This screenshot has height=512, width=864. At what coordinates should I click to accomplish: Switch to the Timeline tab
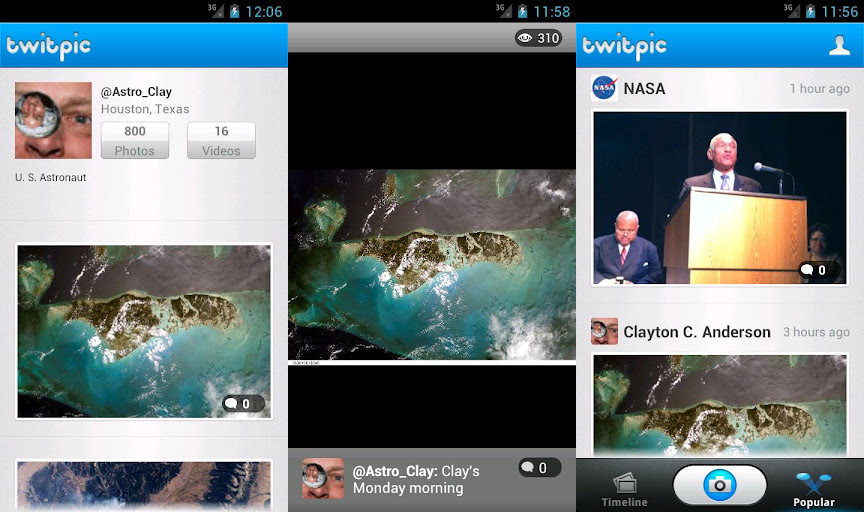624,489
